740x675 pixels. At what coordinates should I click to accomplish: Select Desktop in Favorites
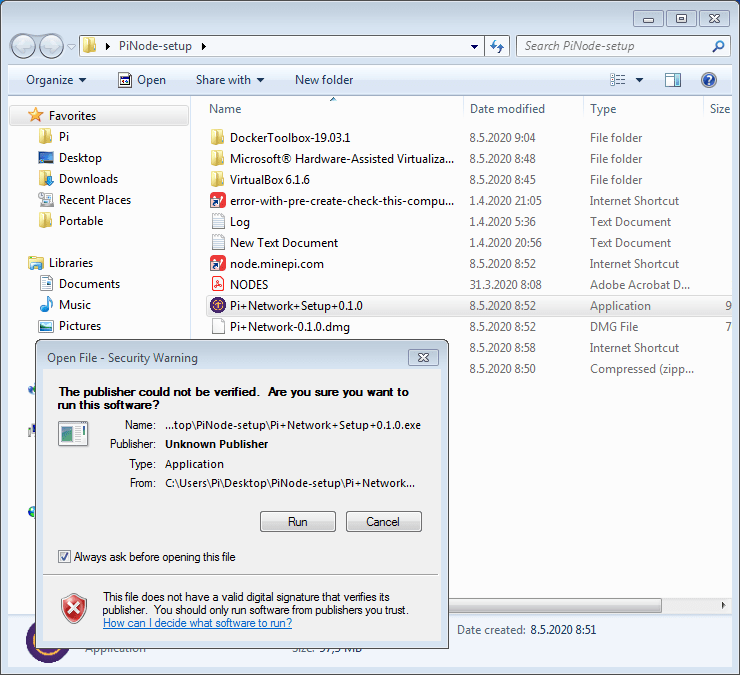point(70,158)
